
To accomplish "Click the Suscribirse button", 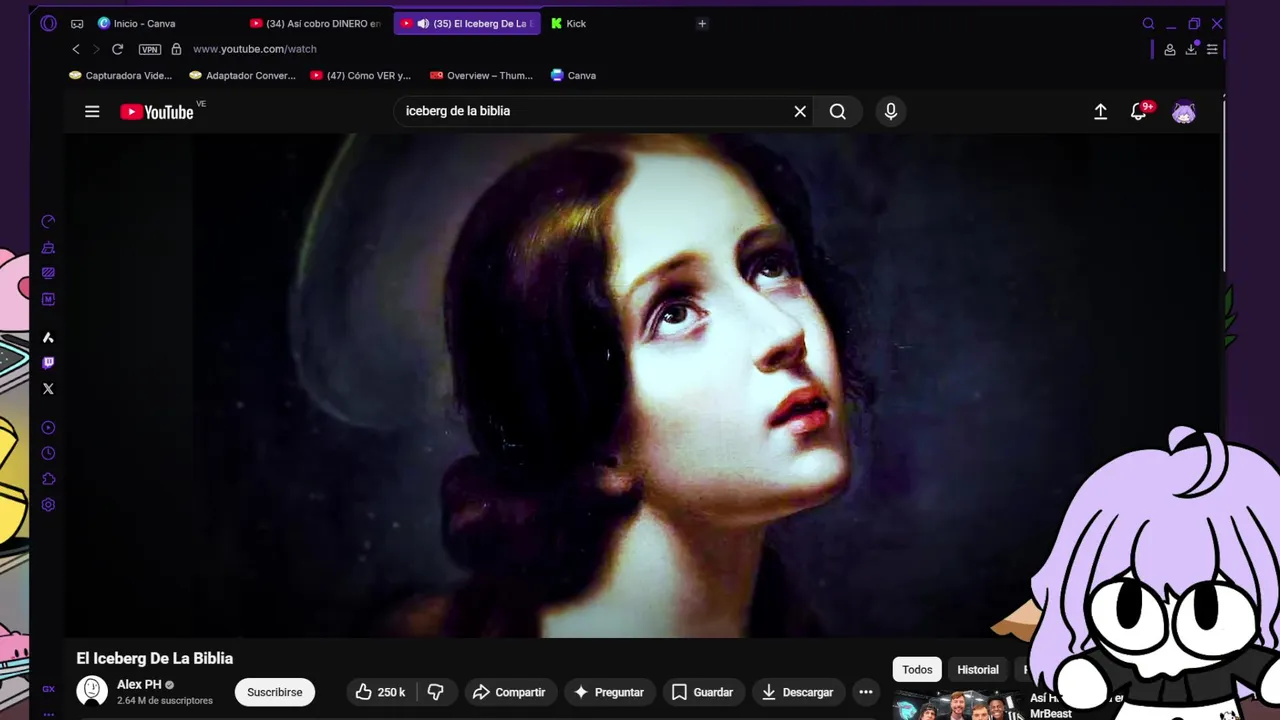I will tap(275, 692).
